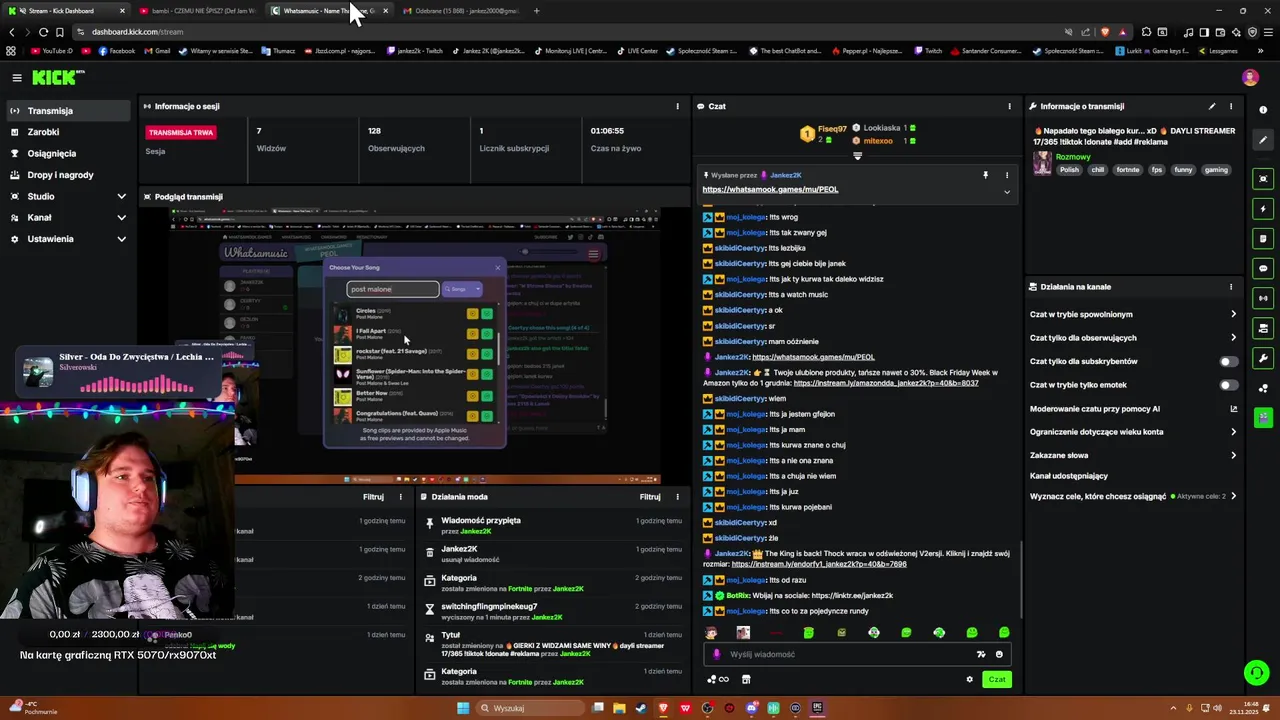The width and height of the screenshot is (1280, 720).
Task: Toggle Czat w trybie tylko emotek switch
Action: click(1229, 385)
